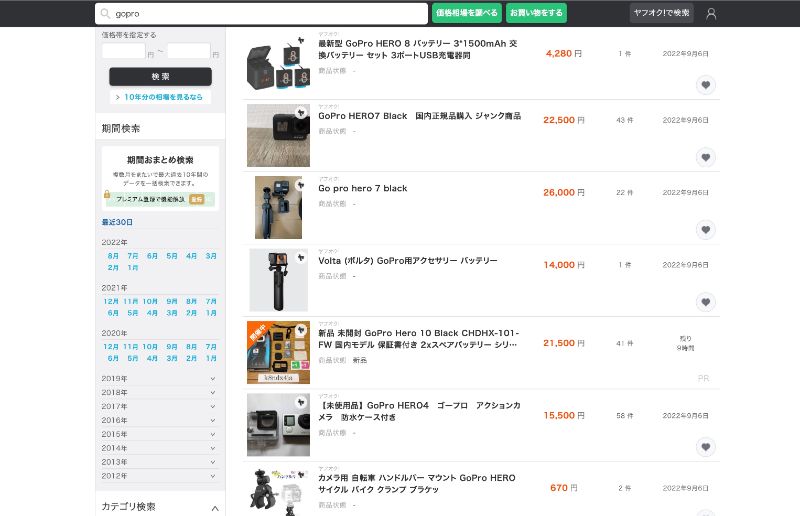The width and height of the screenshot is (800, 516).
Task: Select 6月 under 2022年
Action: tap(152, 256)
